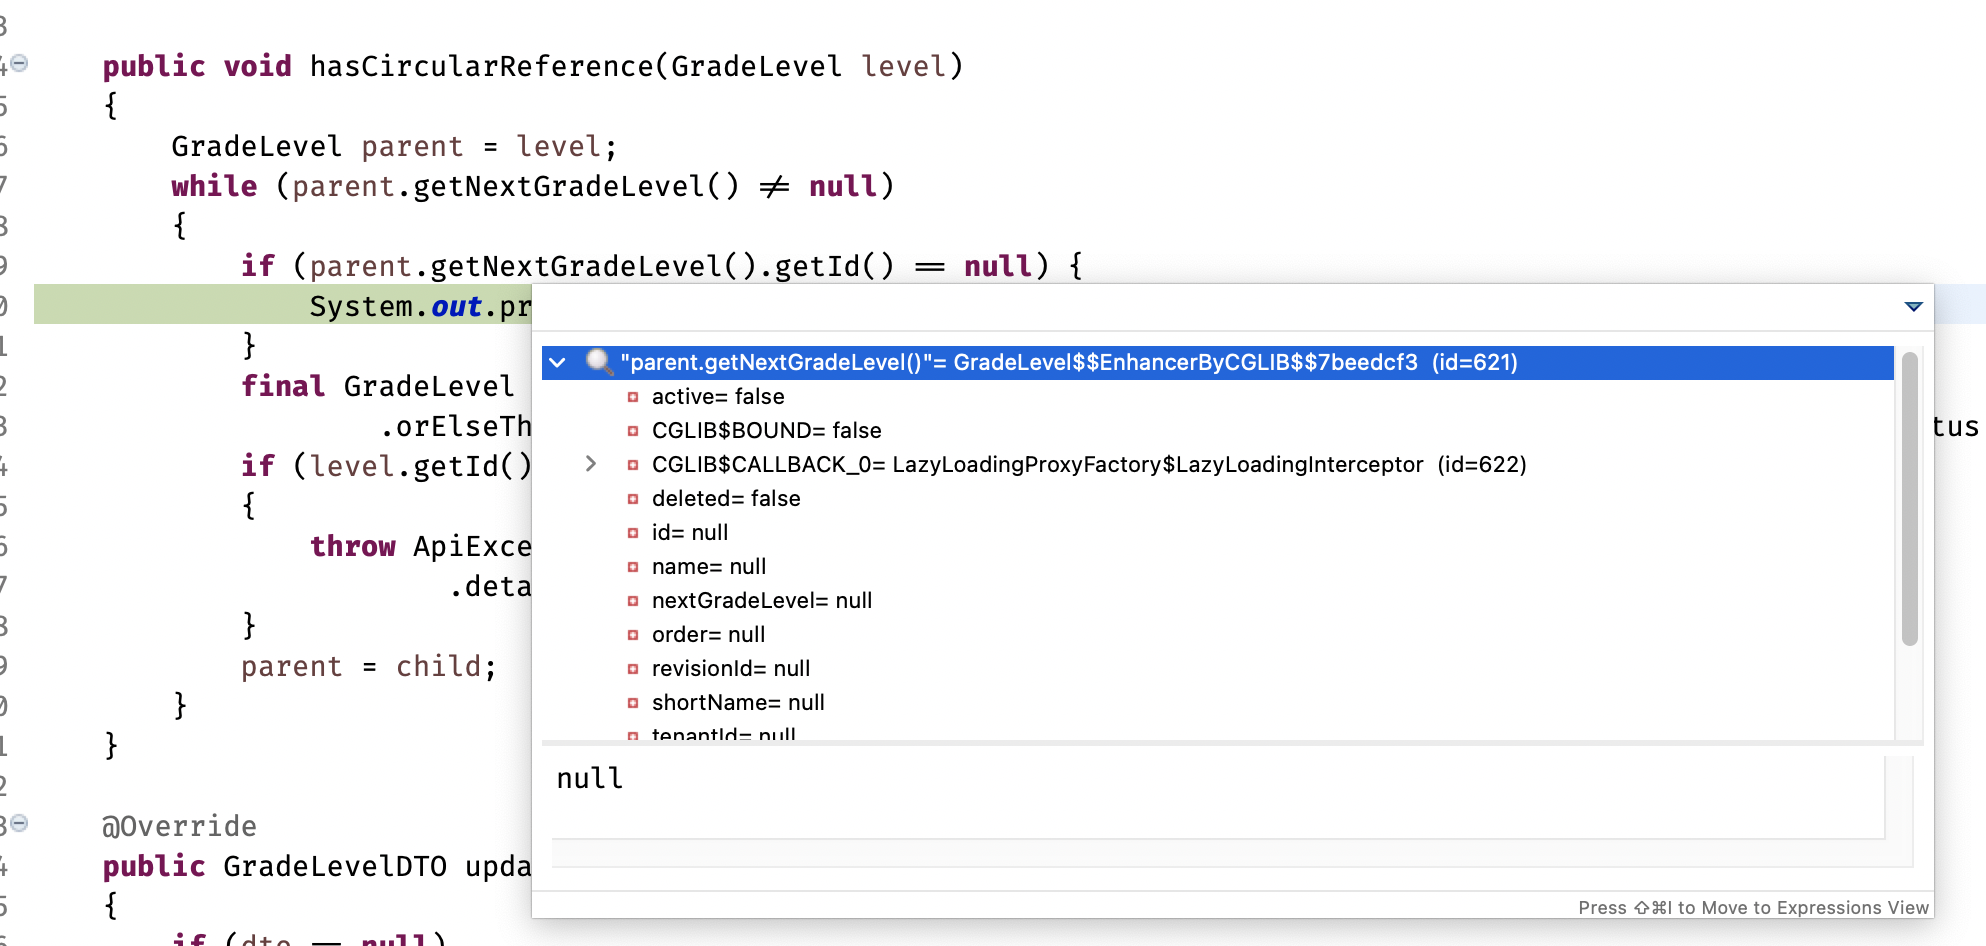1986x946 pixels.
Task: Click the red field icon beside order= null
Action: 634,634
